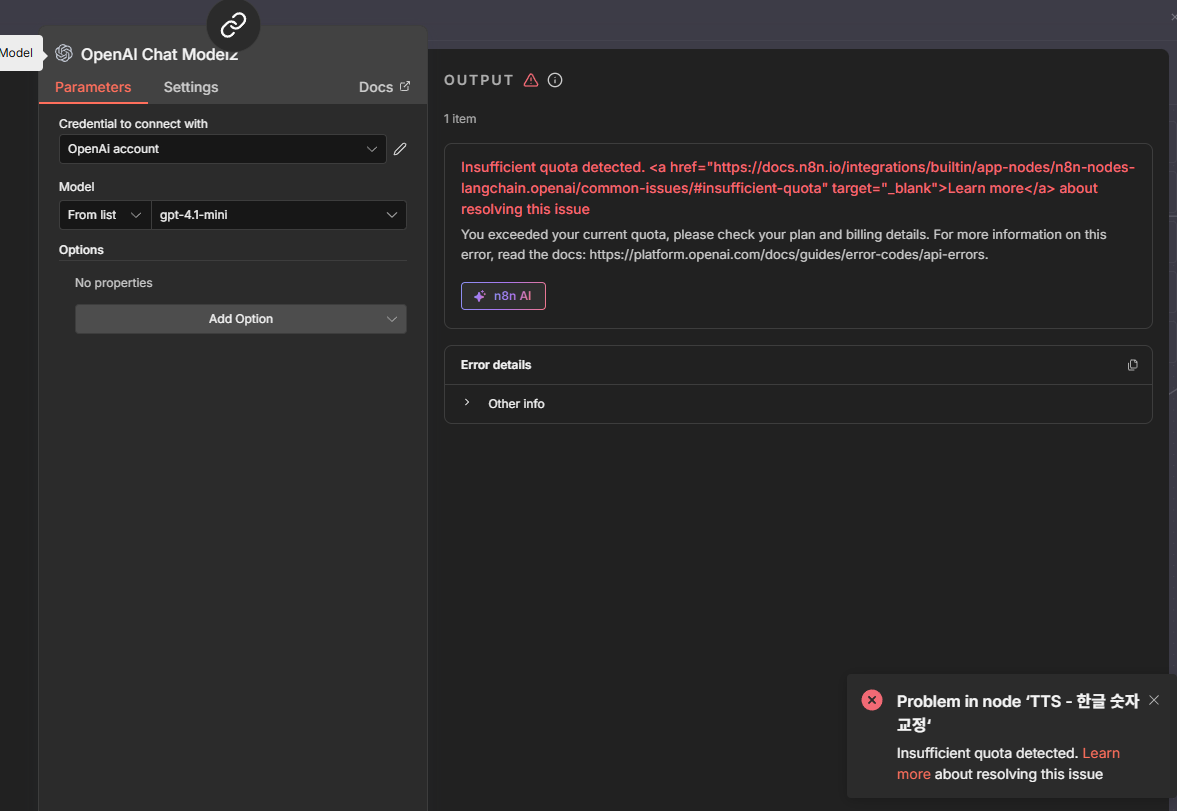Screen dimensions: 1177x811
Task: Open the gpt-4.1-mini model dropdown
Action: click(278, 215)
